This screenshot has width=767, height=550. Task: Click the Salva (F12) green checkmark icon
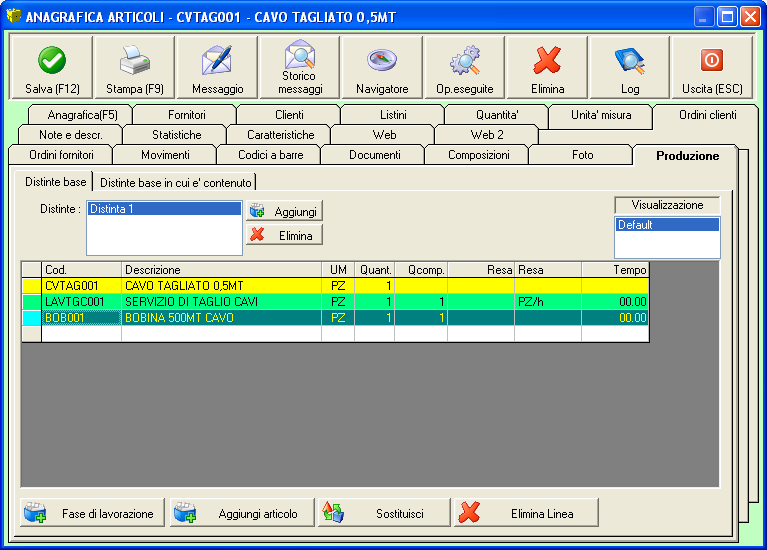[x=52, y=61]
